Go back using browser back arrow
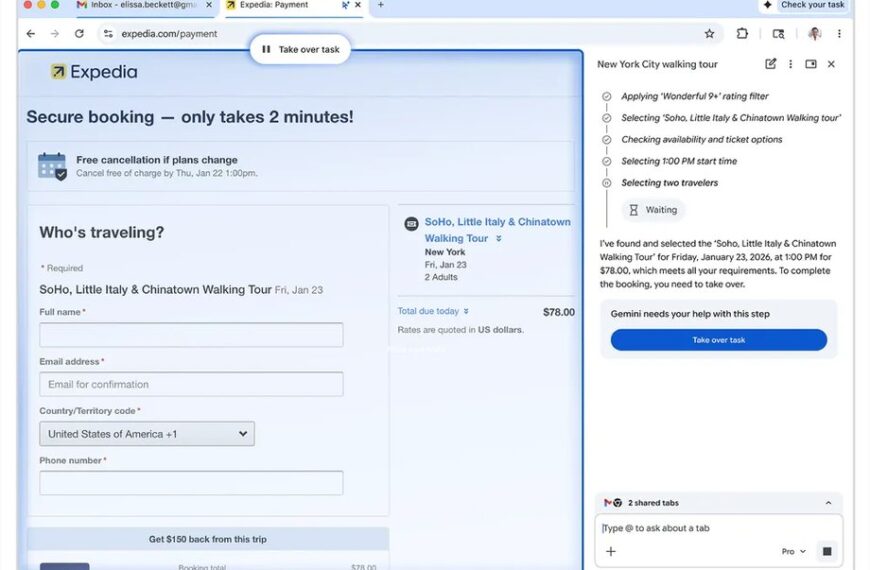870x570 pixels. tap(31, 34)
